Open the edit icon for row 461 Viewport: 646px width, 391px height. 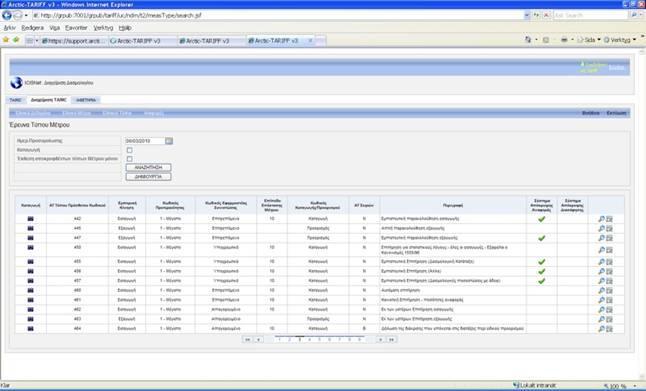(609, 300)
